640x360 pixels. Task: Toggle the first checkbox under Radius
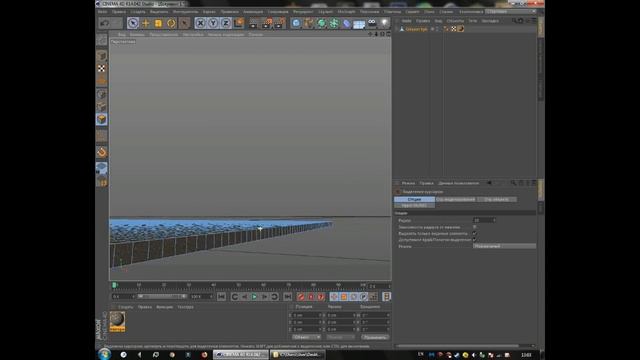pyautogui.click(x=474, y=227)
